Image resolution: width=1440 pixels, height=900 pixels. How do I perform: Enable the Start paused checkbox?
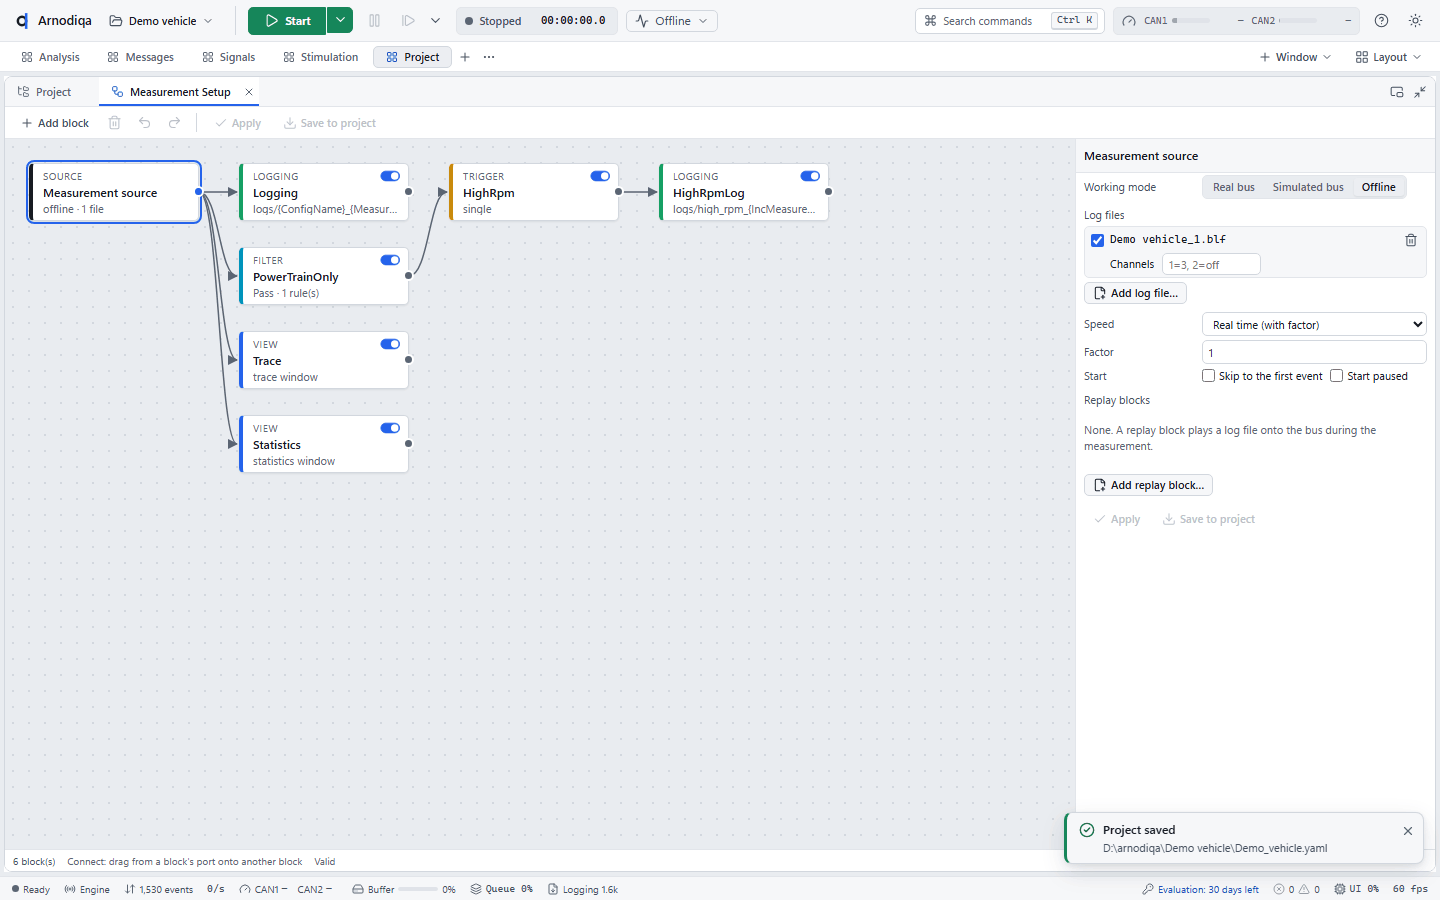[1336, 376]
